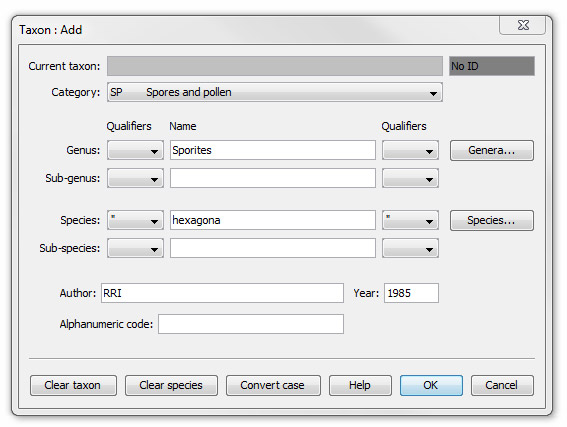Viewport: 567px width, 427px height.
Task: Open the Category dropdown showing Spores and pollen
Action: coord(274,92)
